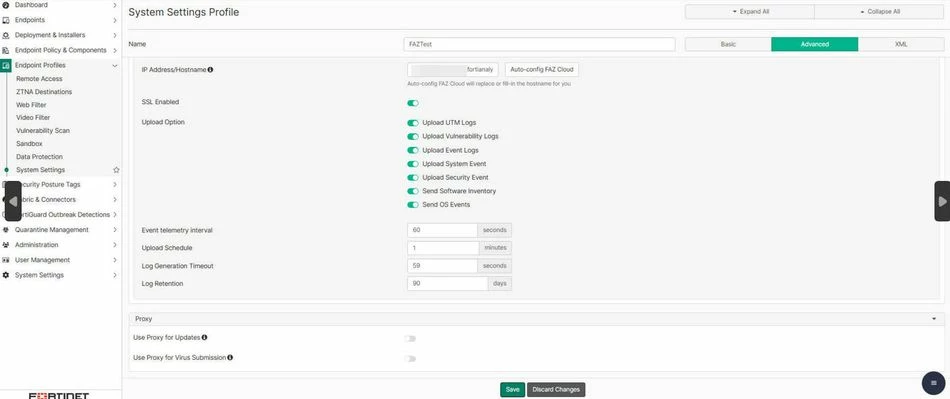This screenshot has height=399, width=950.
Task: Open the round menu button at bottom right
Action: 933,383
